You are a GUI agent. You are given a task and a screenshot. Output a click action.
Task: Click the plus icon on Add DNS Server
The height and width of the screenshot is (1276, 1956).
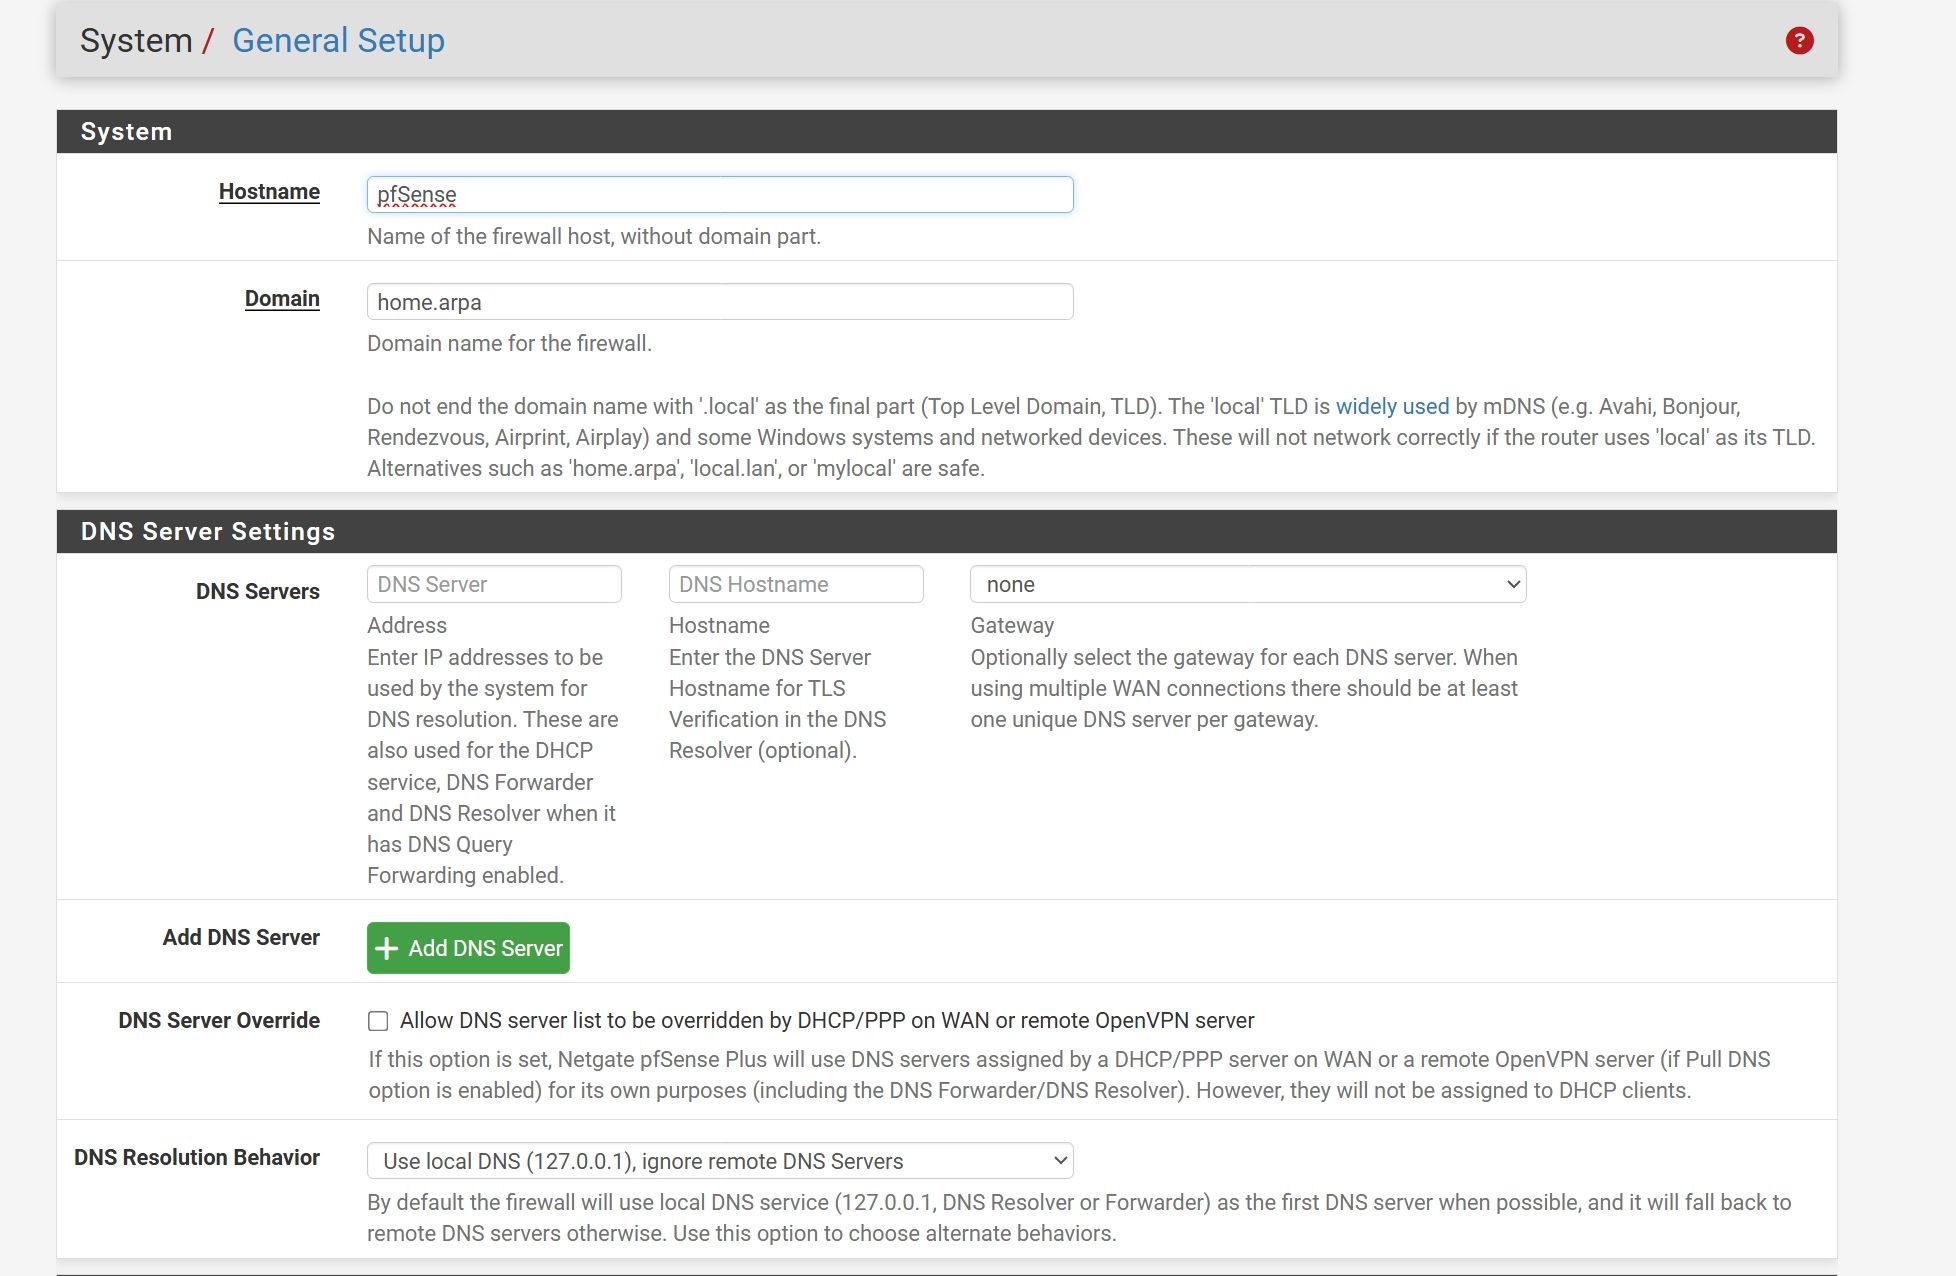387,948
